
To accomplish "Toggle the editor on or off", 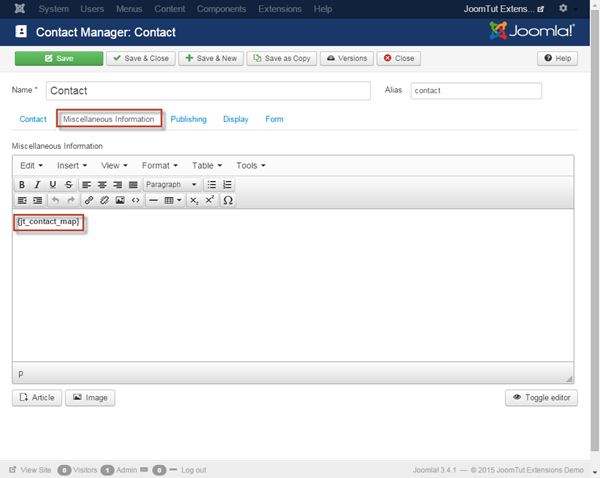I will coord(541,398).
